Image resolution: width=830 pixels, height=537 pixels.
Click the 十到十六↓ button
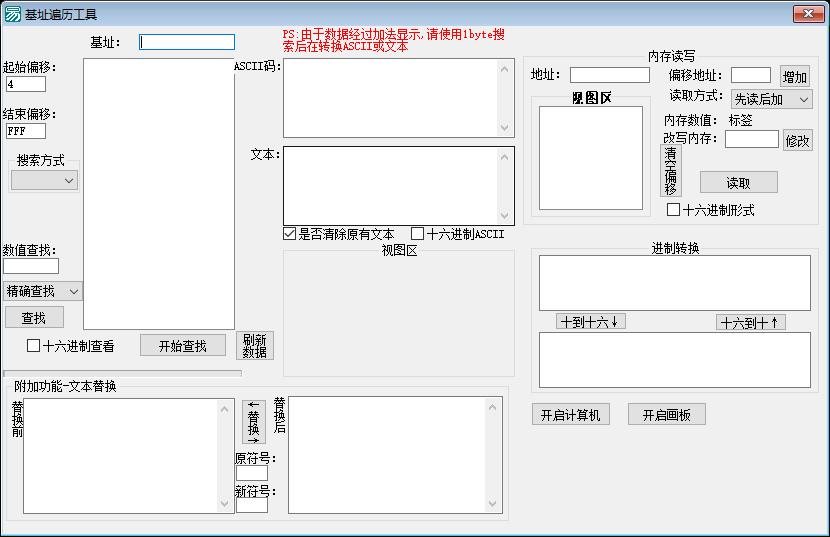click(591, 321)
